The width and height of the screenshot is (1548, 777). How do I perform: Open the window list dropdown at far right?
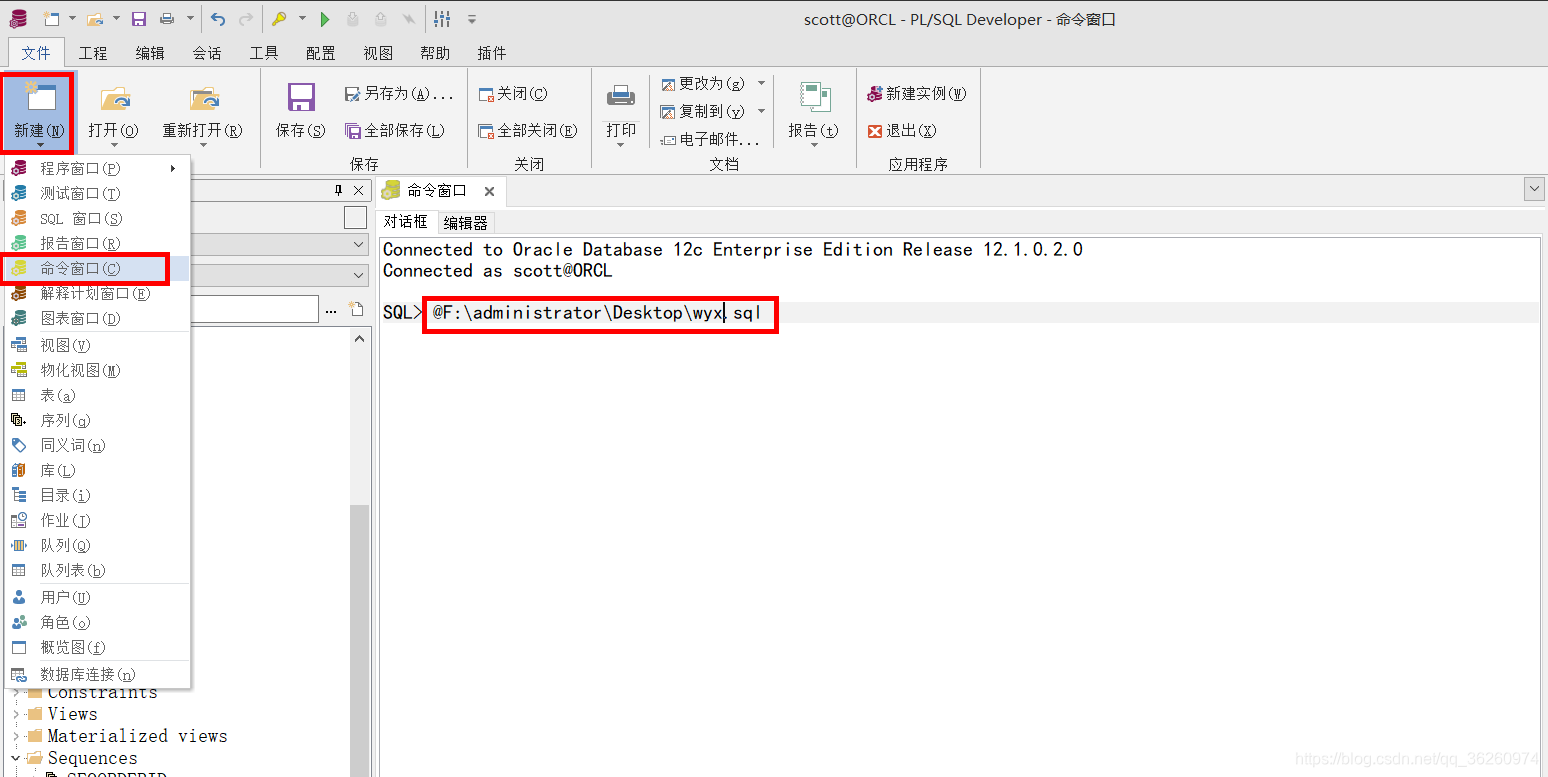tap(1534, 189)
